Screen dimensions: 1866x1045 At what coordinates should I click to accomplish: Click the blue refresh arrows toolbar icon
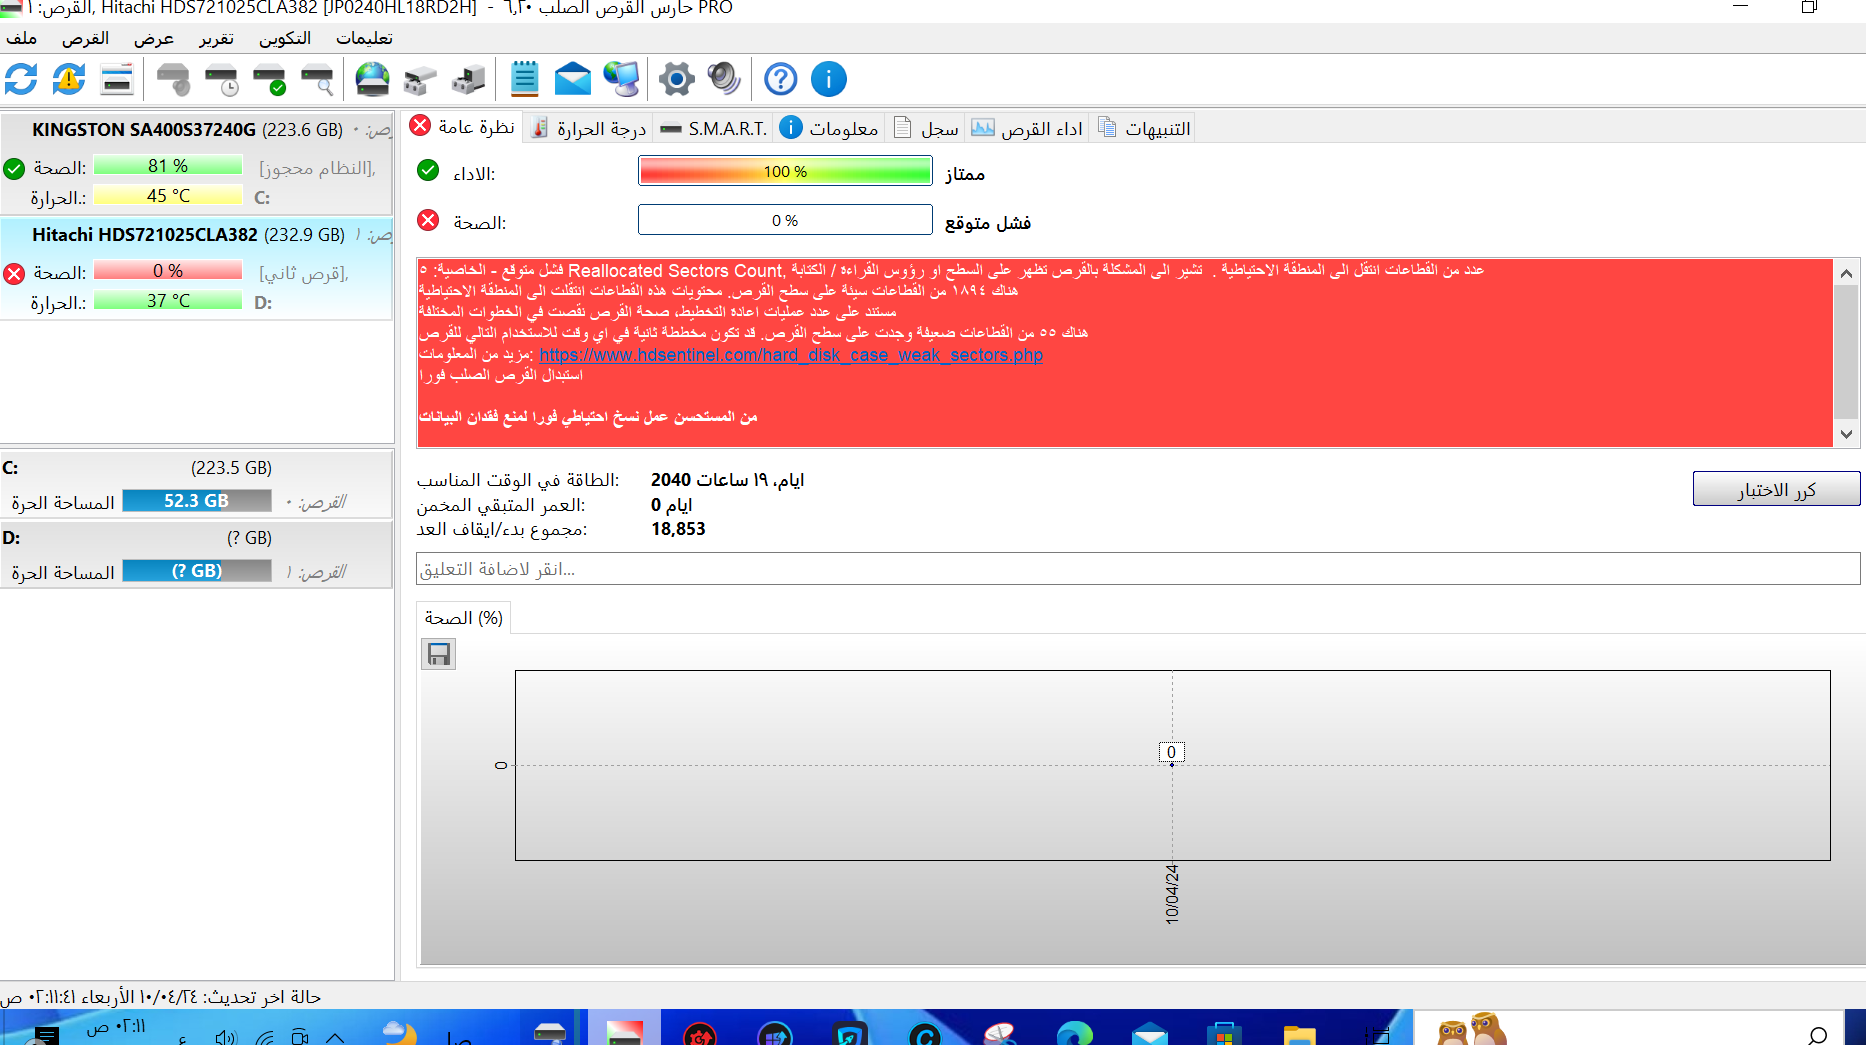pyautogui.click(x=21, y=79)
